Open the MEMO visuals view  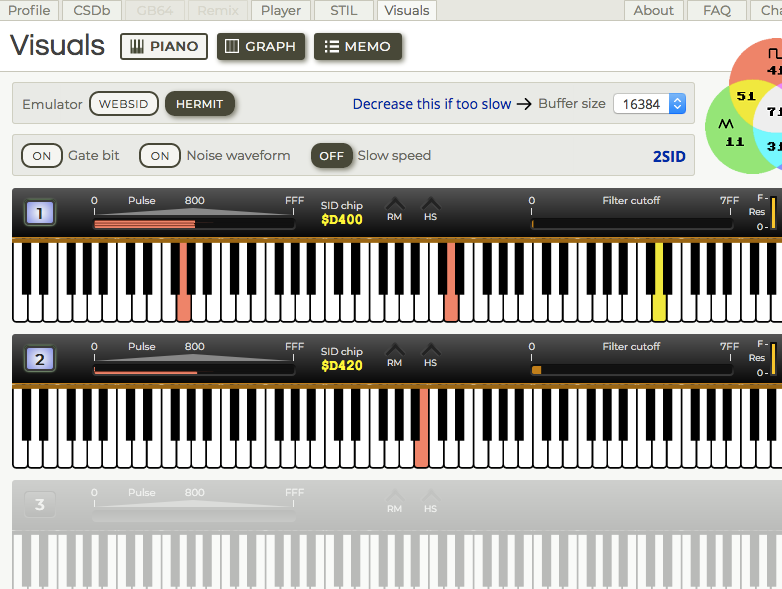[358, 46]
